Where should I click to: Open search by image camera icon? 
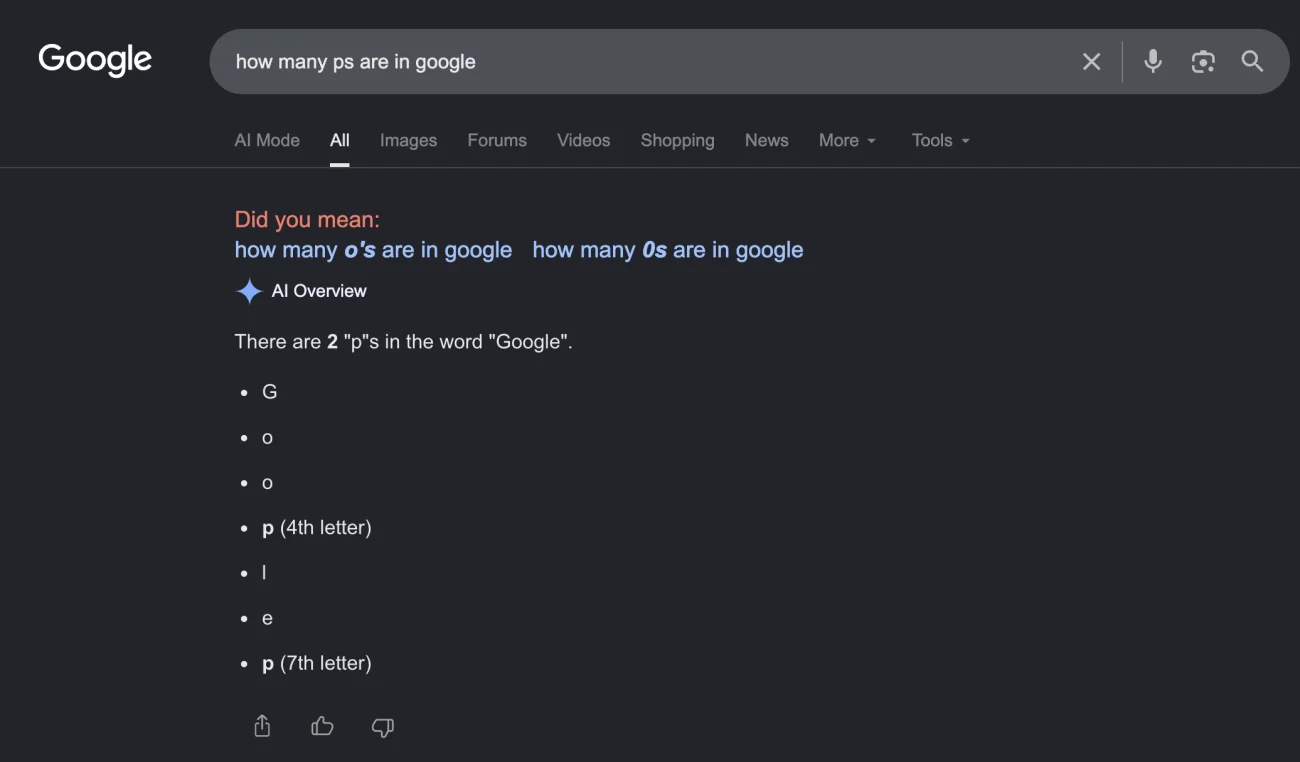pyautogui.click(x=1203, y=62)
